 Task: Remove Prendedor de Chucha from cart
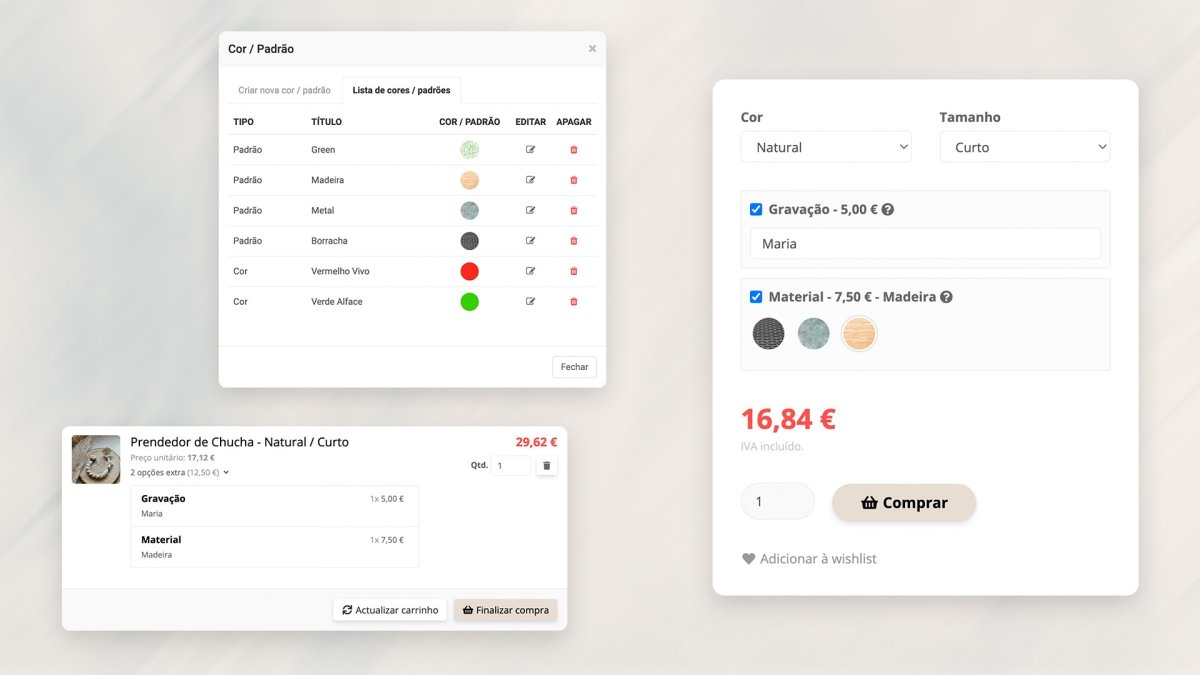(546, 466)
